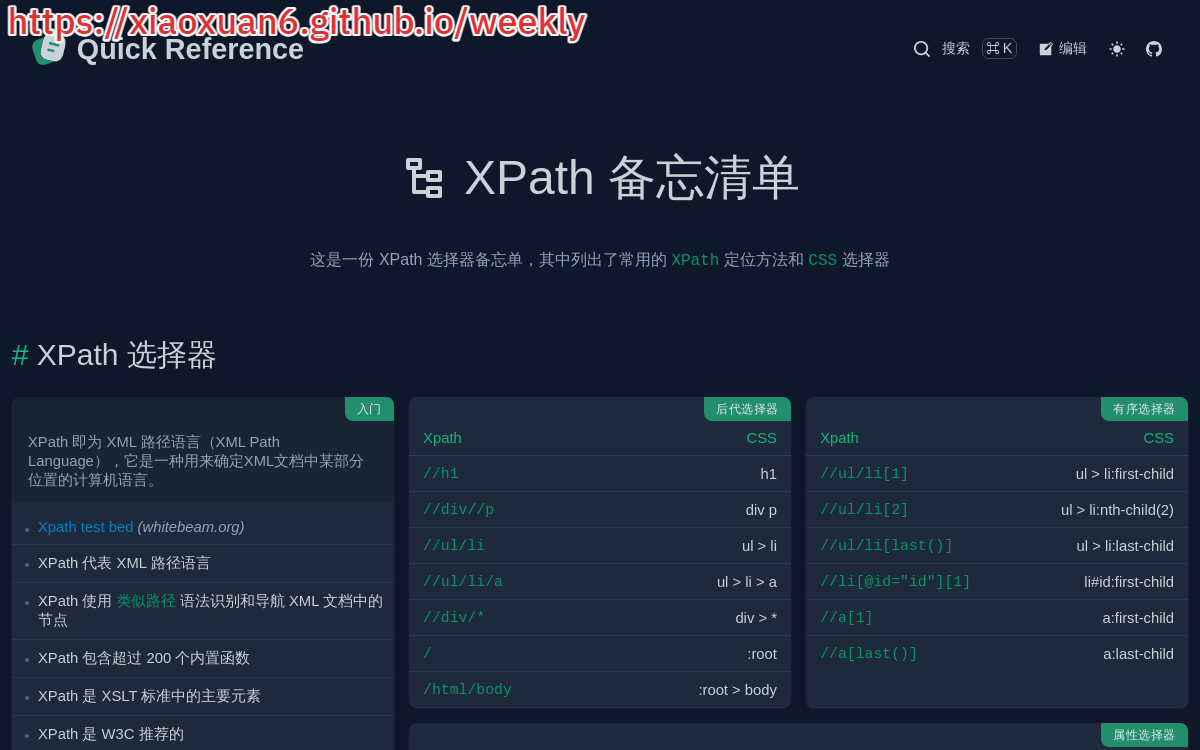1200x750 pixels.
Task: Click the XPath tree icon beside title
Action: click(424, 178)
